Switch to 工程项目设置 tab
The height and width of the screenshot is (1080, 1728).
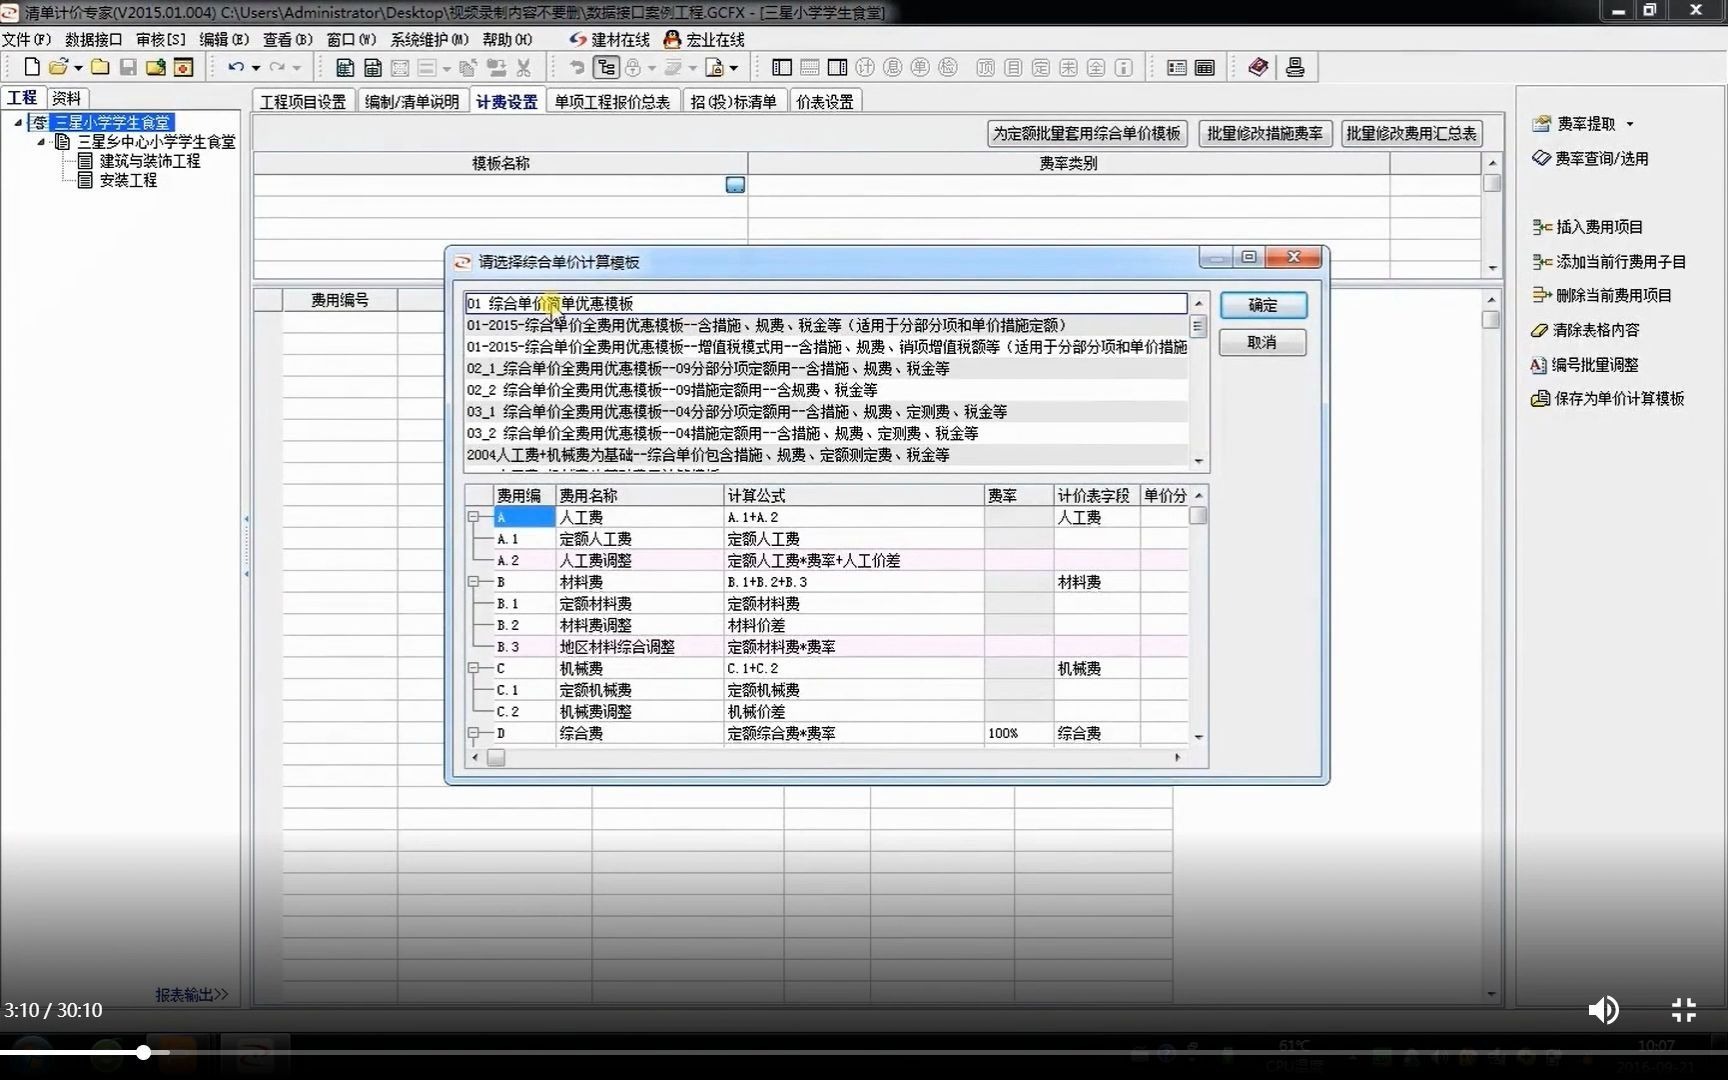pyautogui.click(x=303, y=102)
